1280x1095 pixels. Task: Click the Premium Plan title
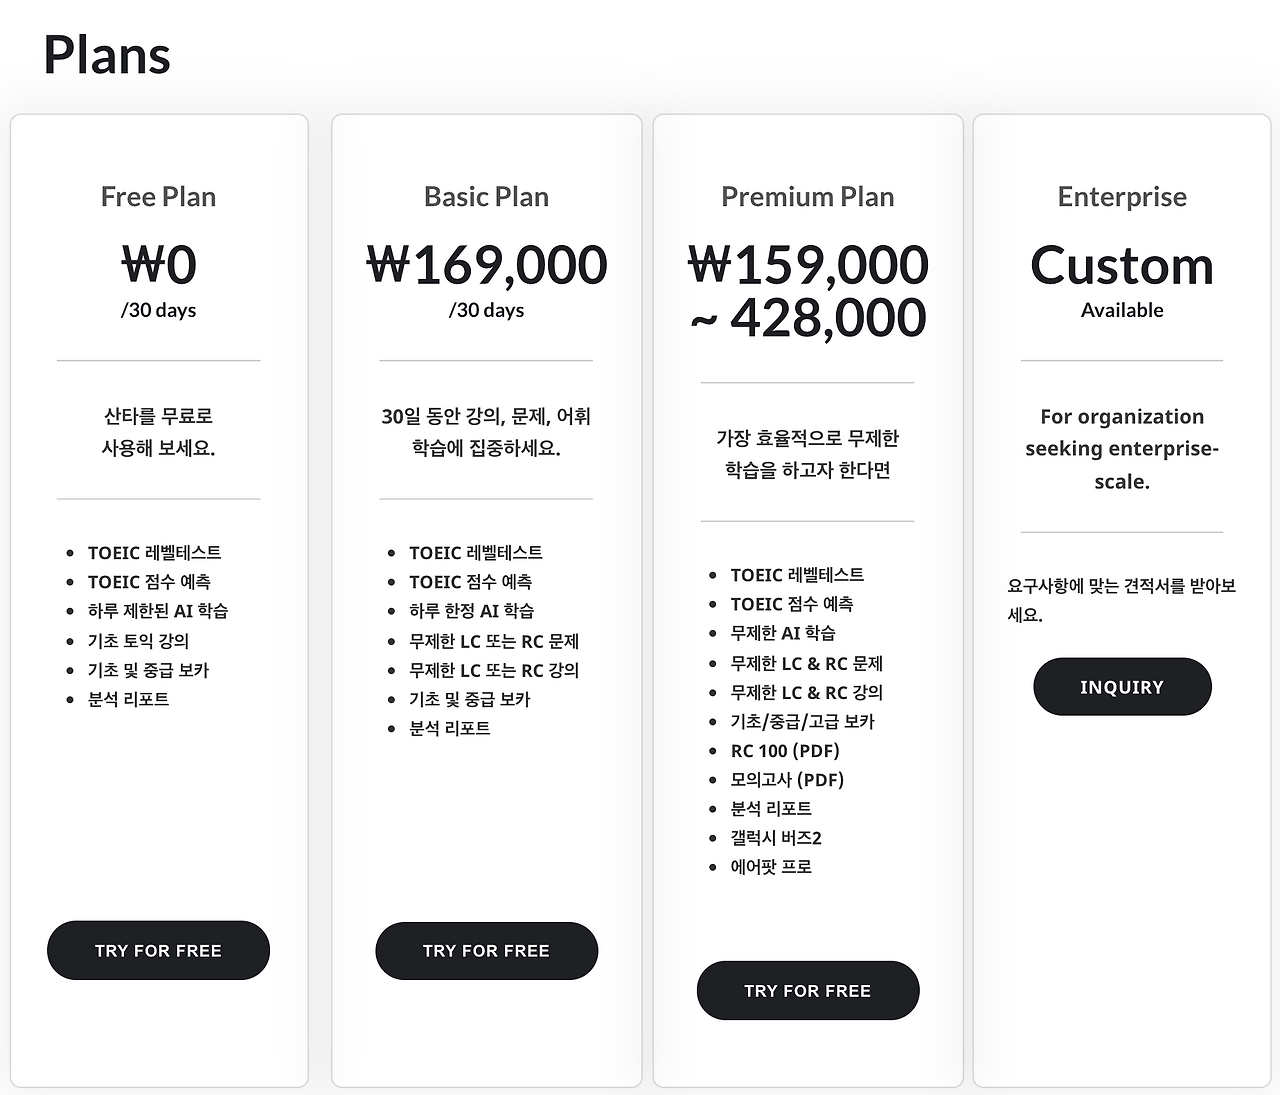807,197
